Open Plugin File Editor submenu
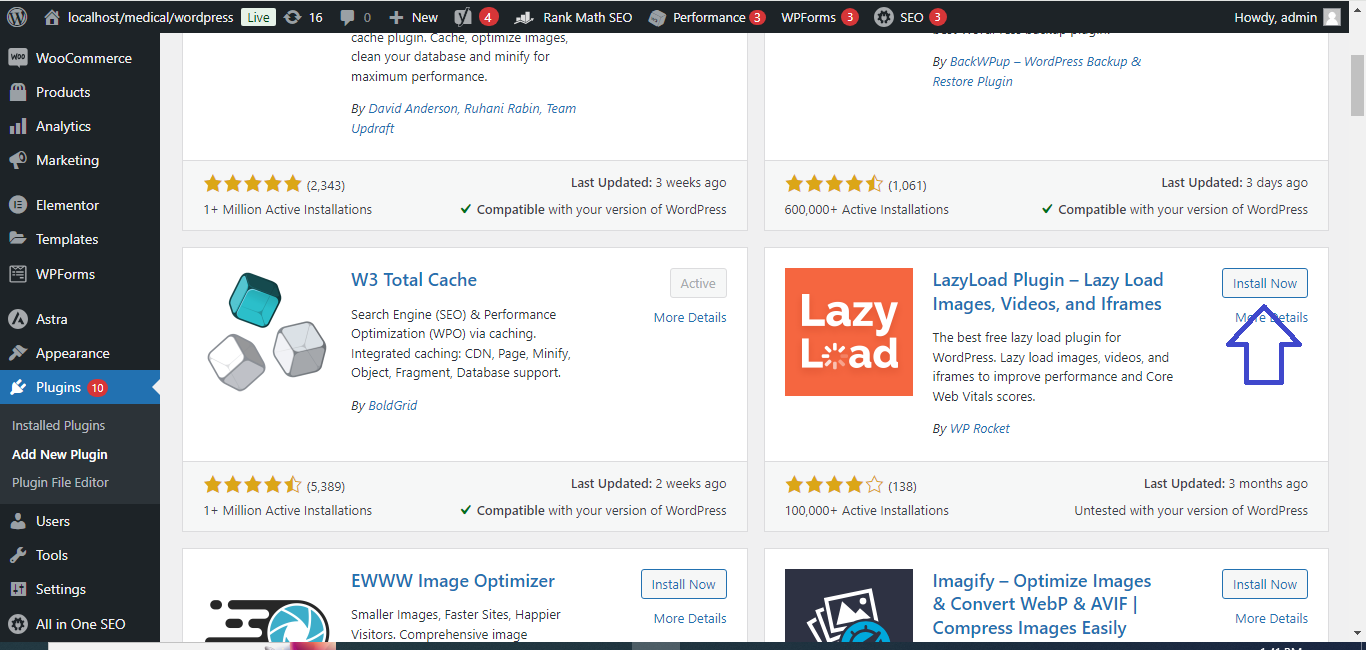The image size is (1366, 650). pos(60,482)
